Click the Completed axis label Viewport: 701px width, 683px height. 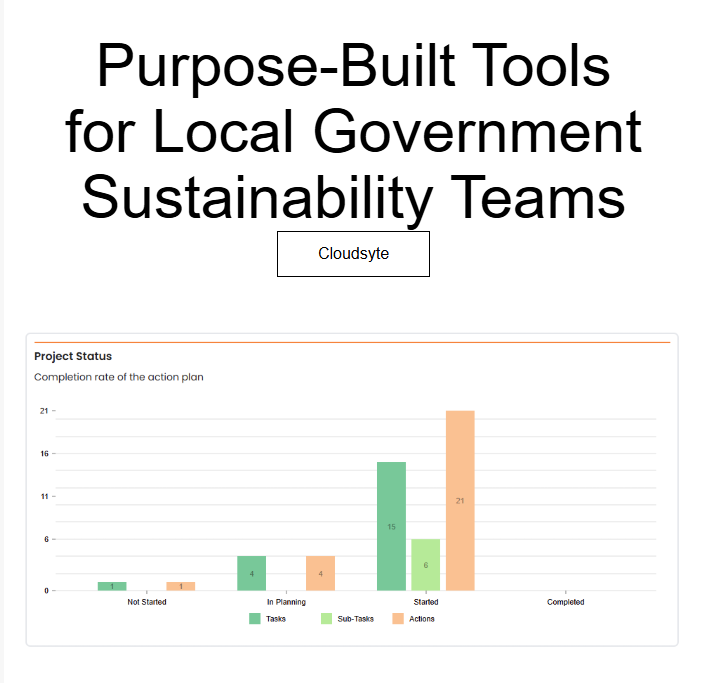(566, 602)
